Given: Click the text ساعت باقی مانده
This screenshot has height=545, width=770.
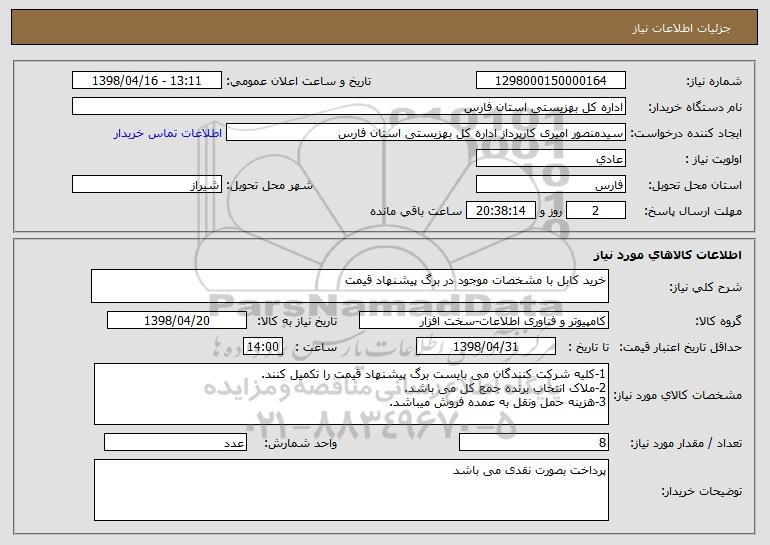Looking at the screenshot, I should (x=416, y=211).
